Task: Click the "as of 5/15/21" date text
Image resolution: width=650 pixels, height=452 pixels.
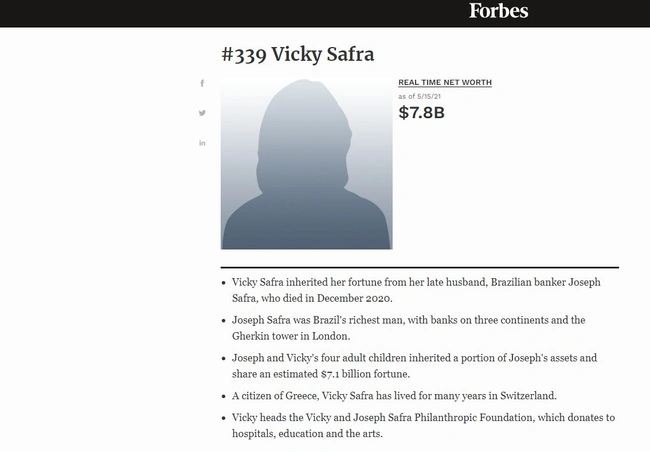Action: tap(421, 95)
